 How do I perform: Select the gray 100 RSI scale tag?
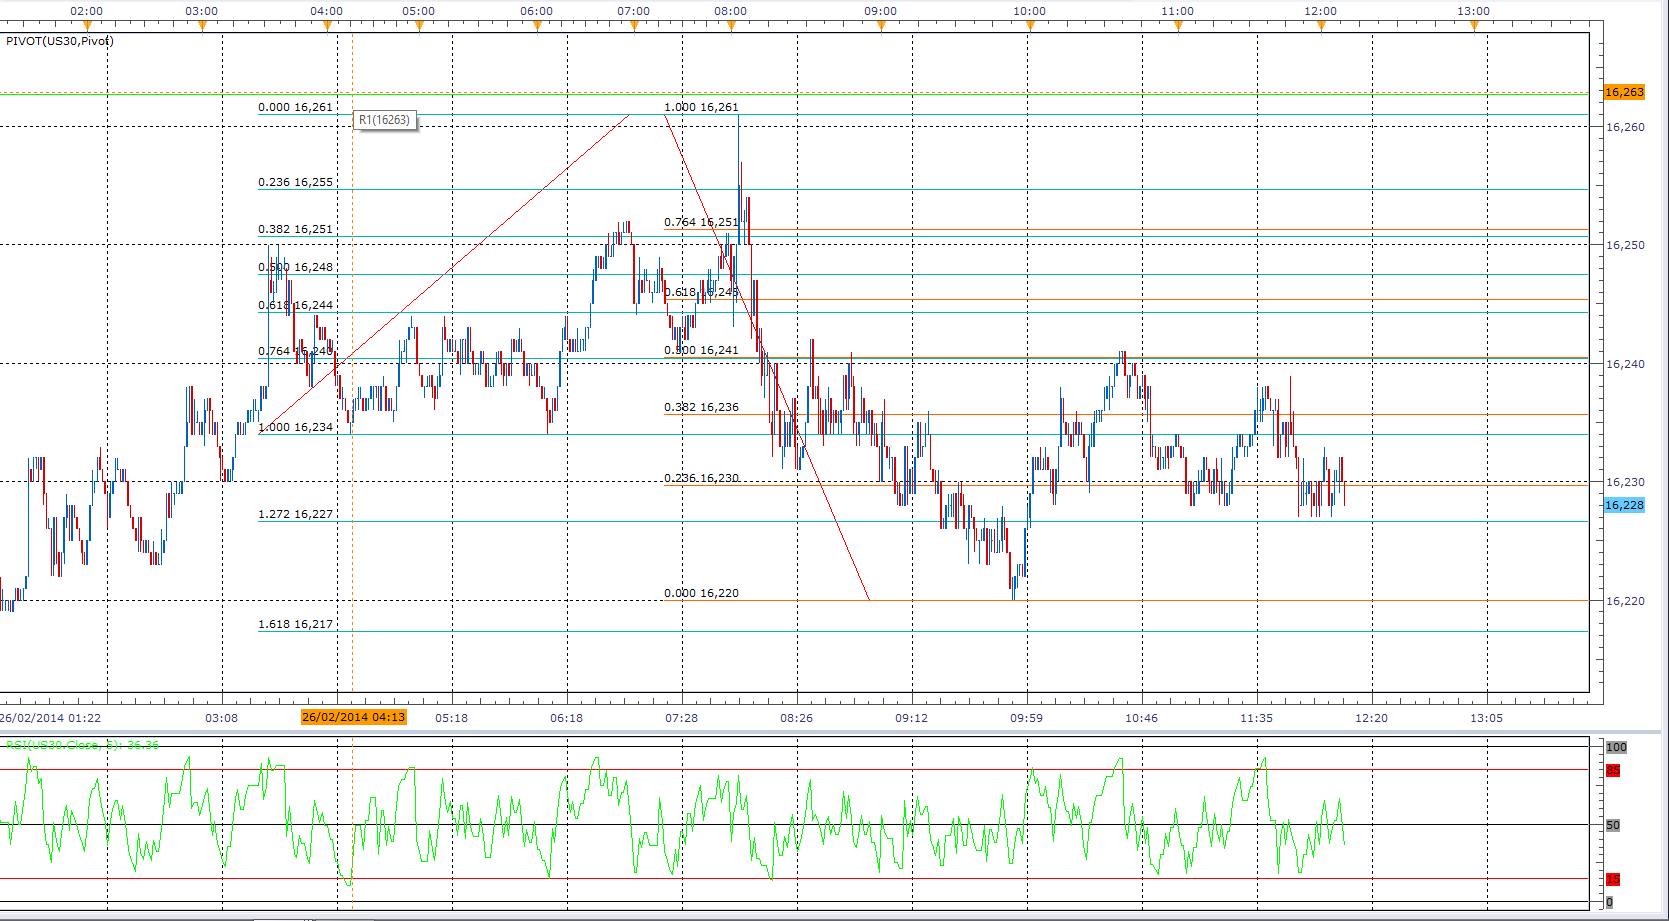coord(1616,747)
